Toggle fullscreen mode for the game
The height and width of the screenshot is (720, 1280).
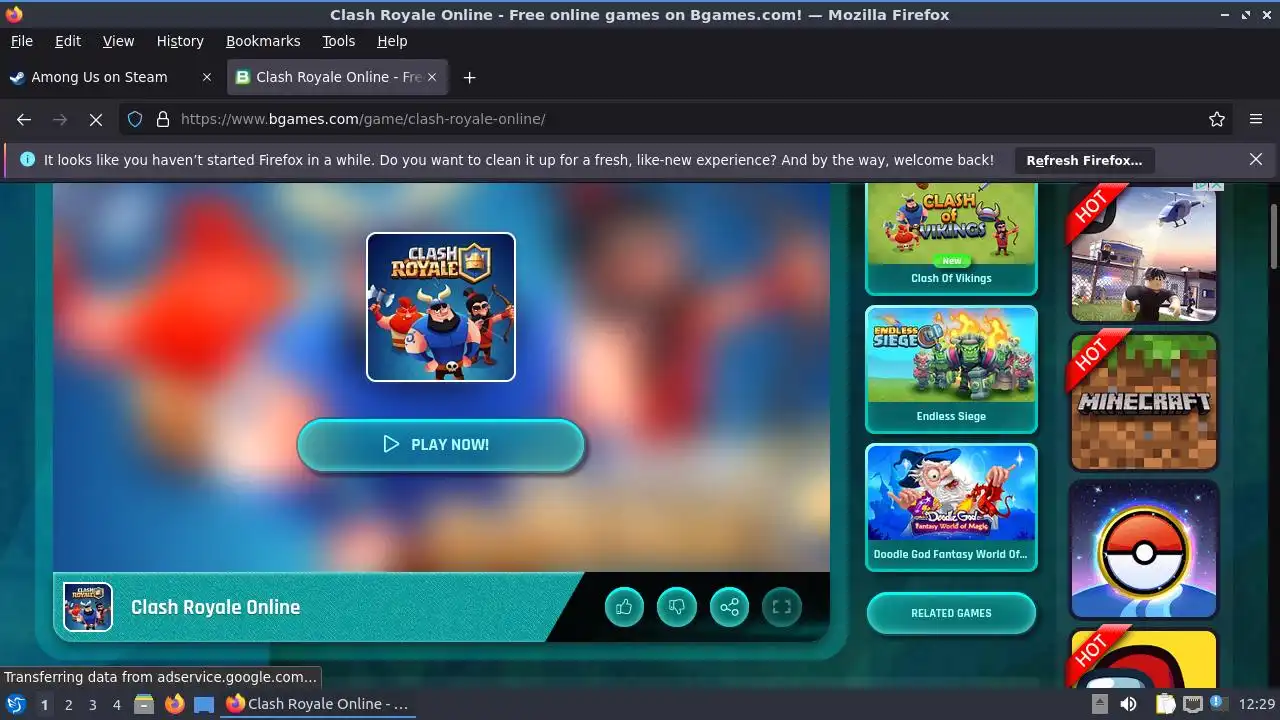click(782, 607)
